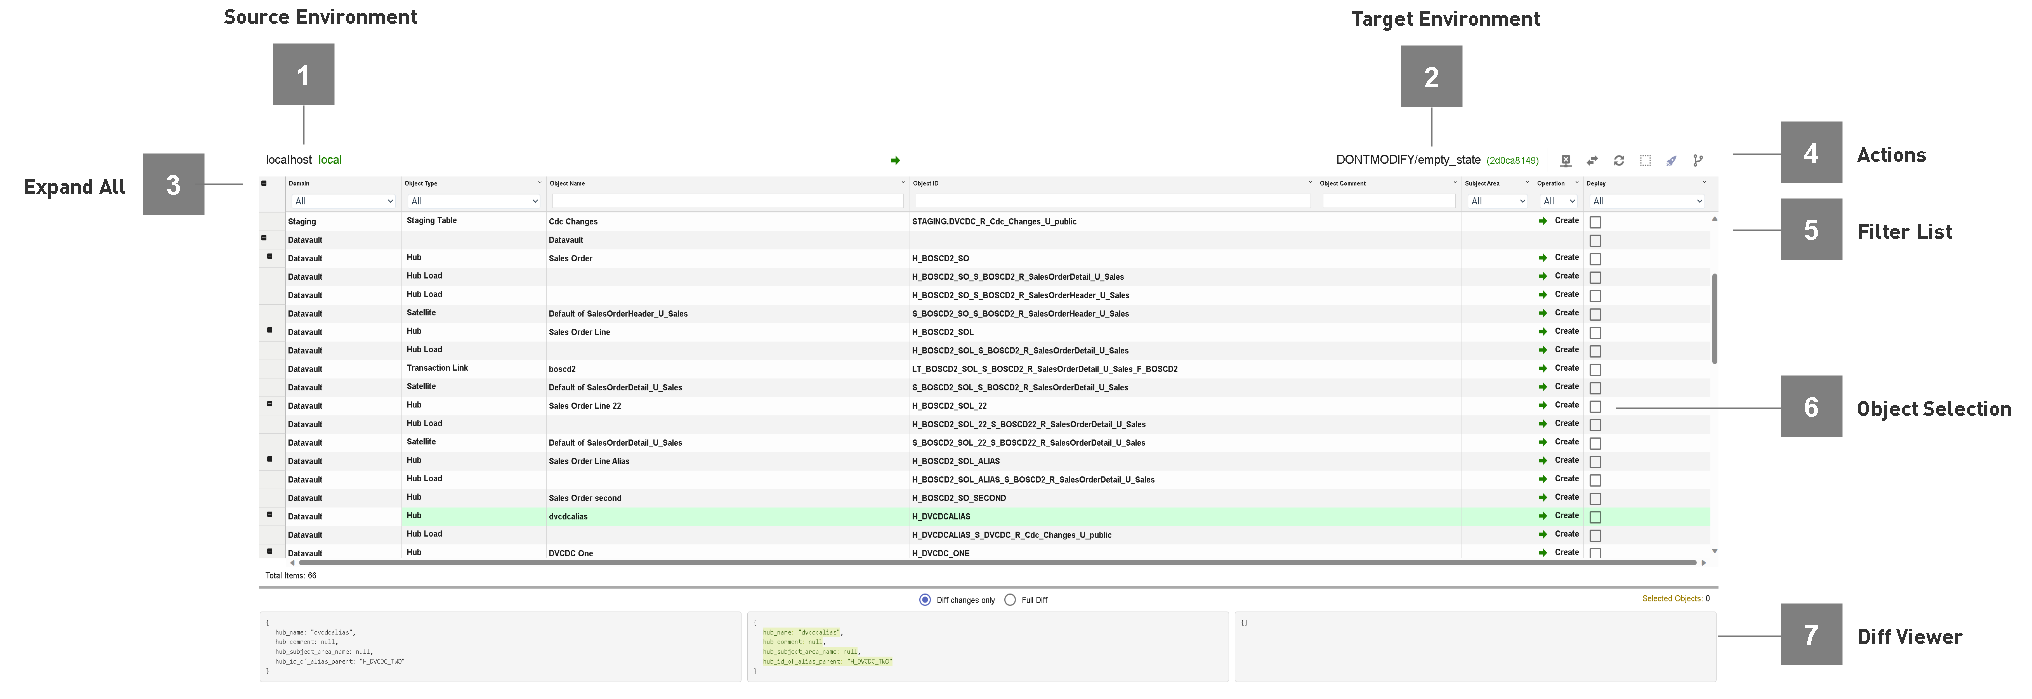Click the dashed-square select all icon

(1645, 161)
